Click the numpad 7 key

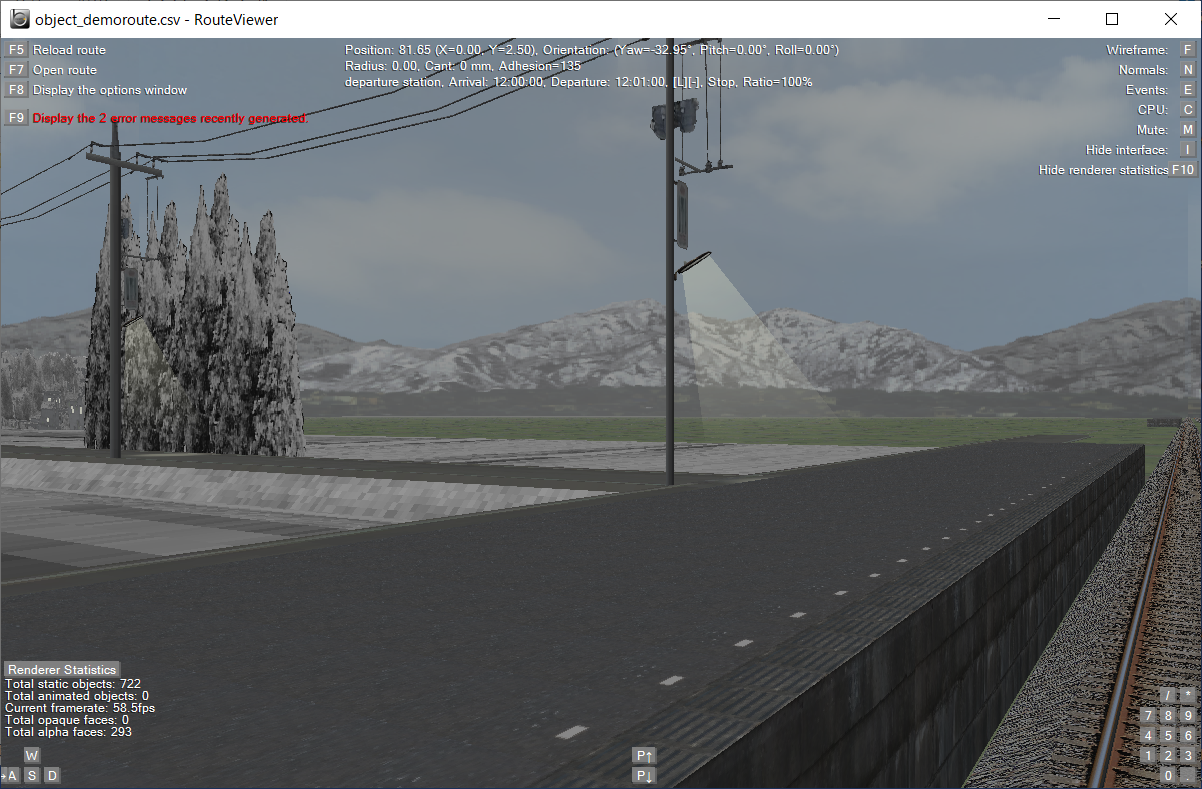click(x=1148, y=715)
